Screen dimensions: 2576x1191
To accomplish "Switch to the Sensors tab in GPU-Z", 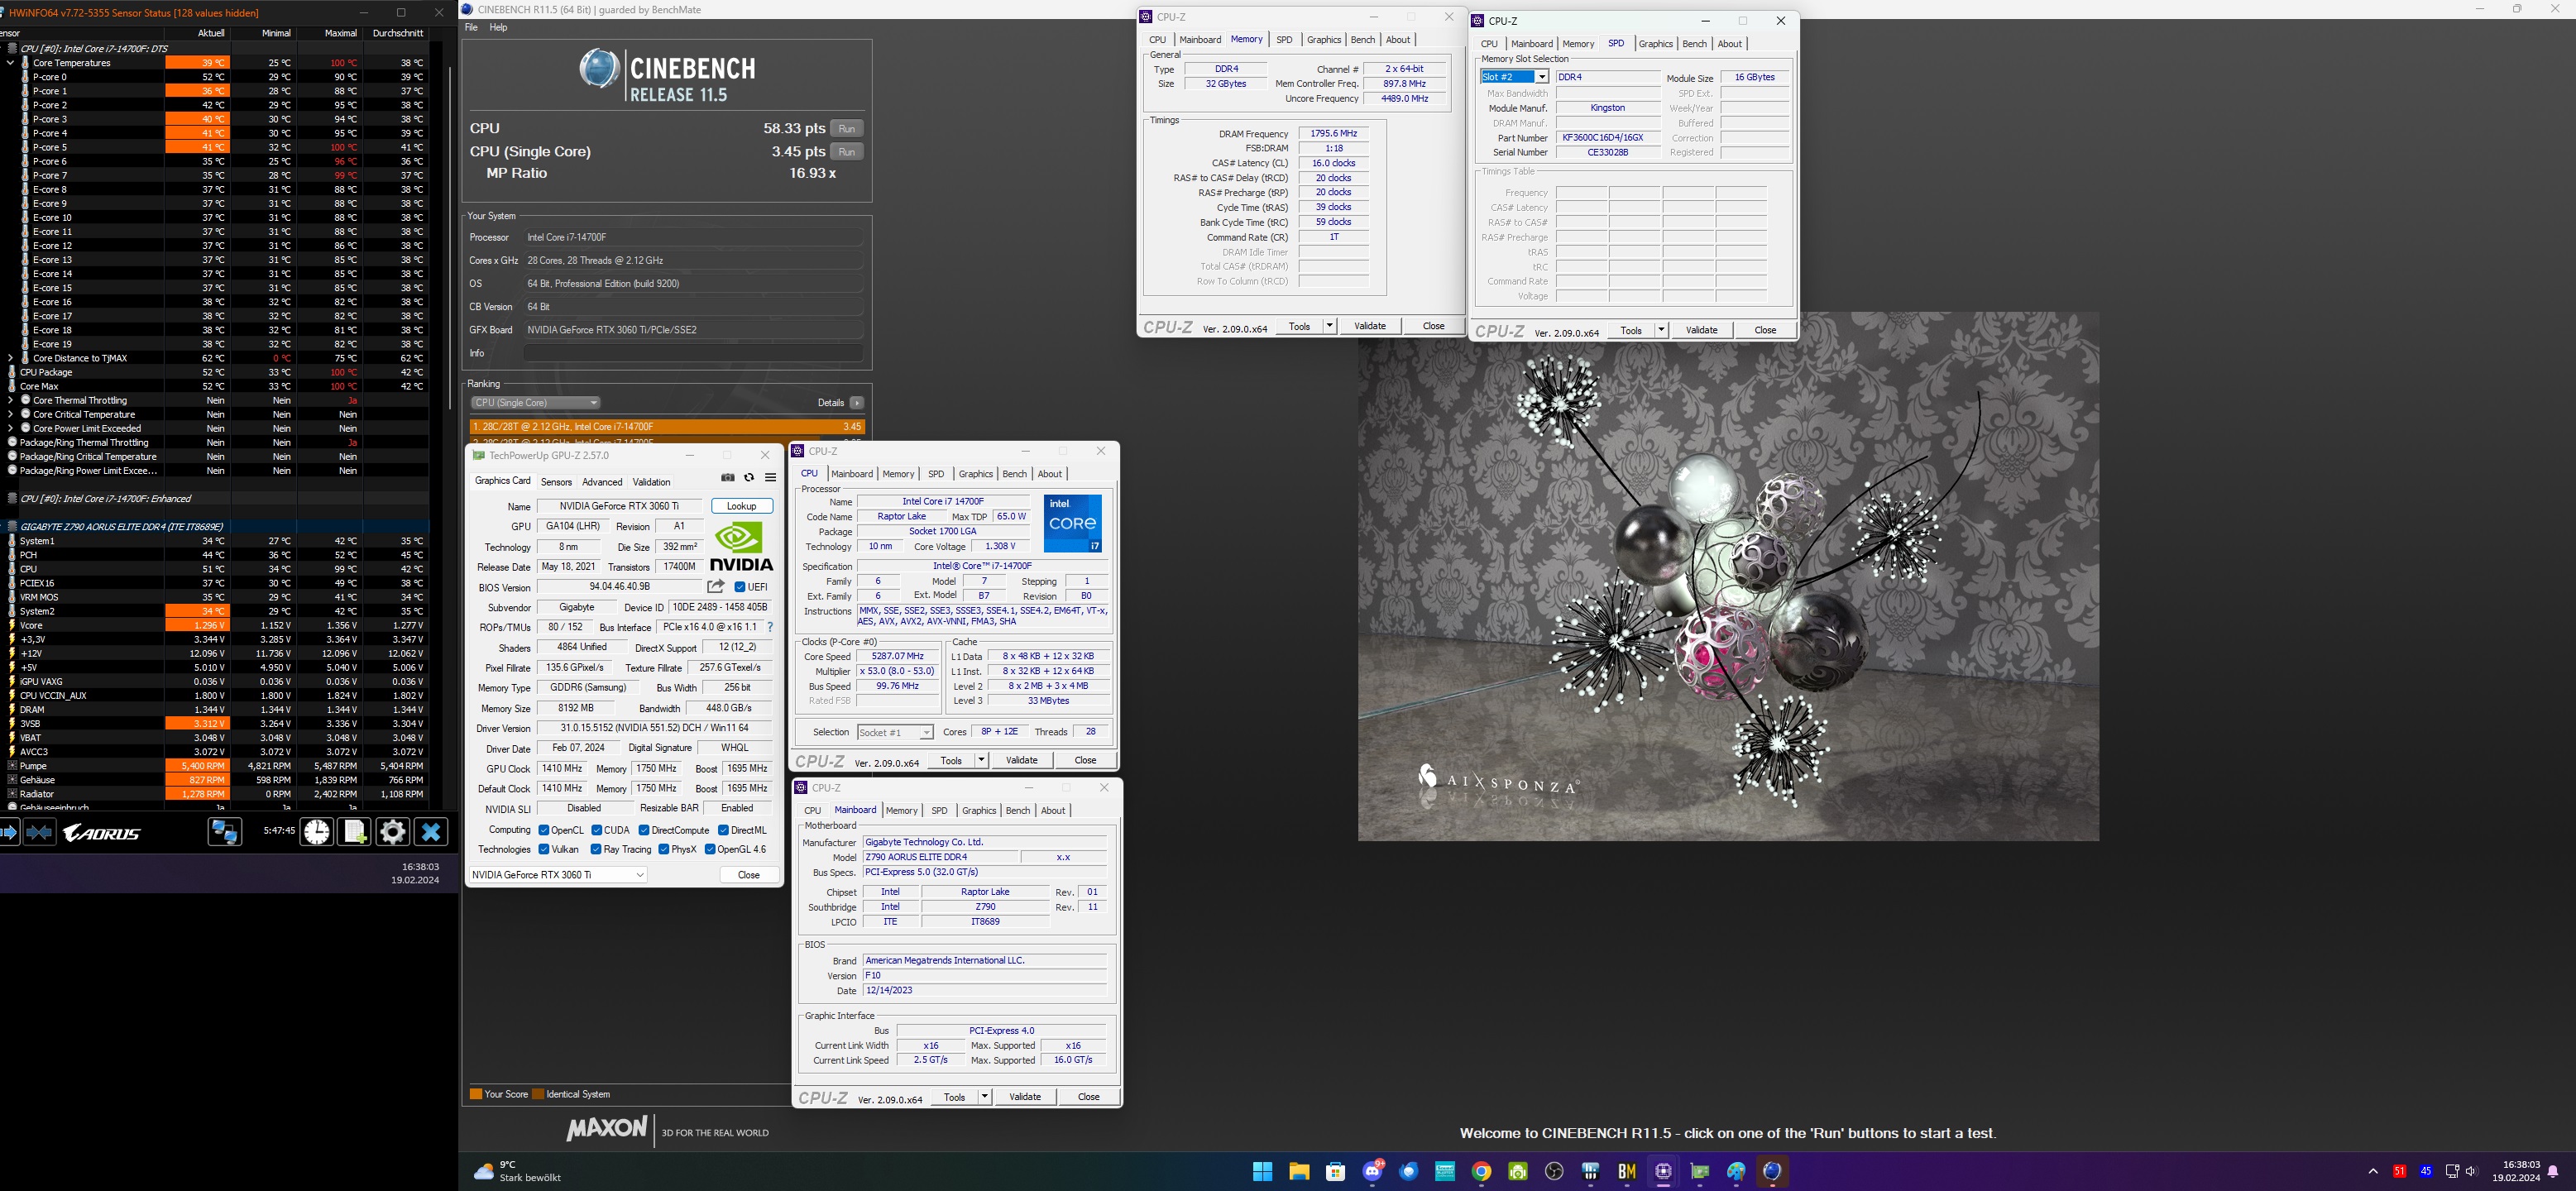I will 556,482.
